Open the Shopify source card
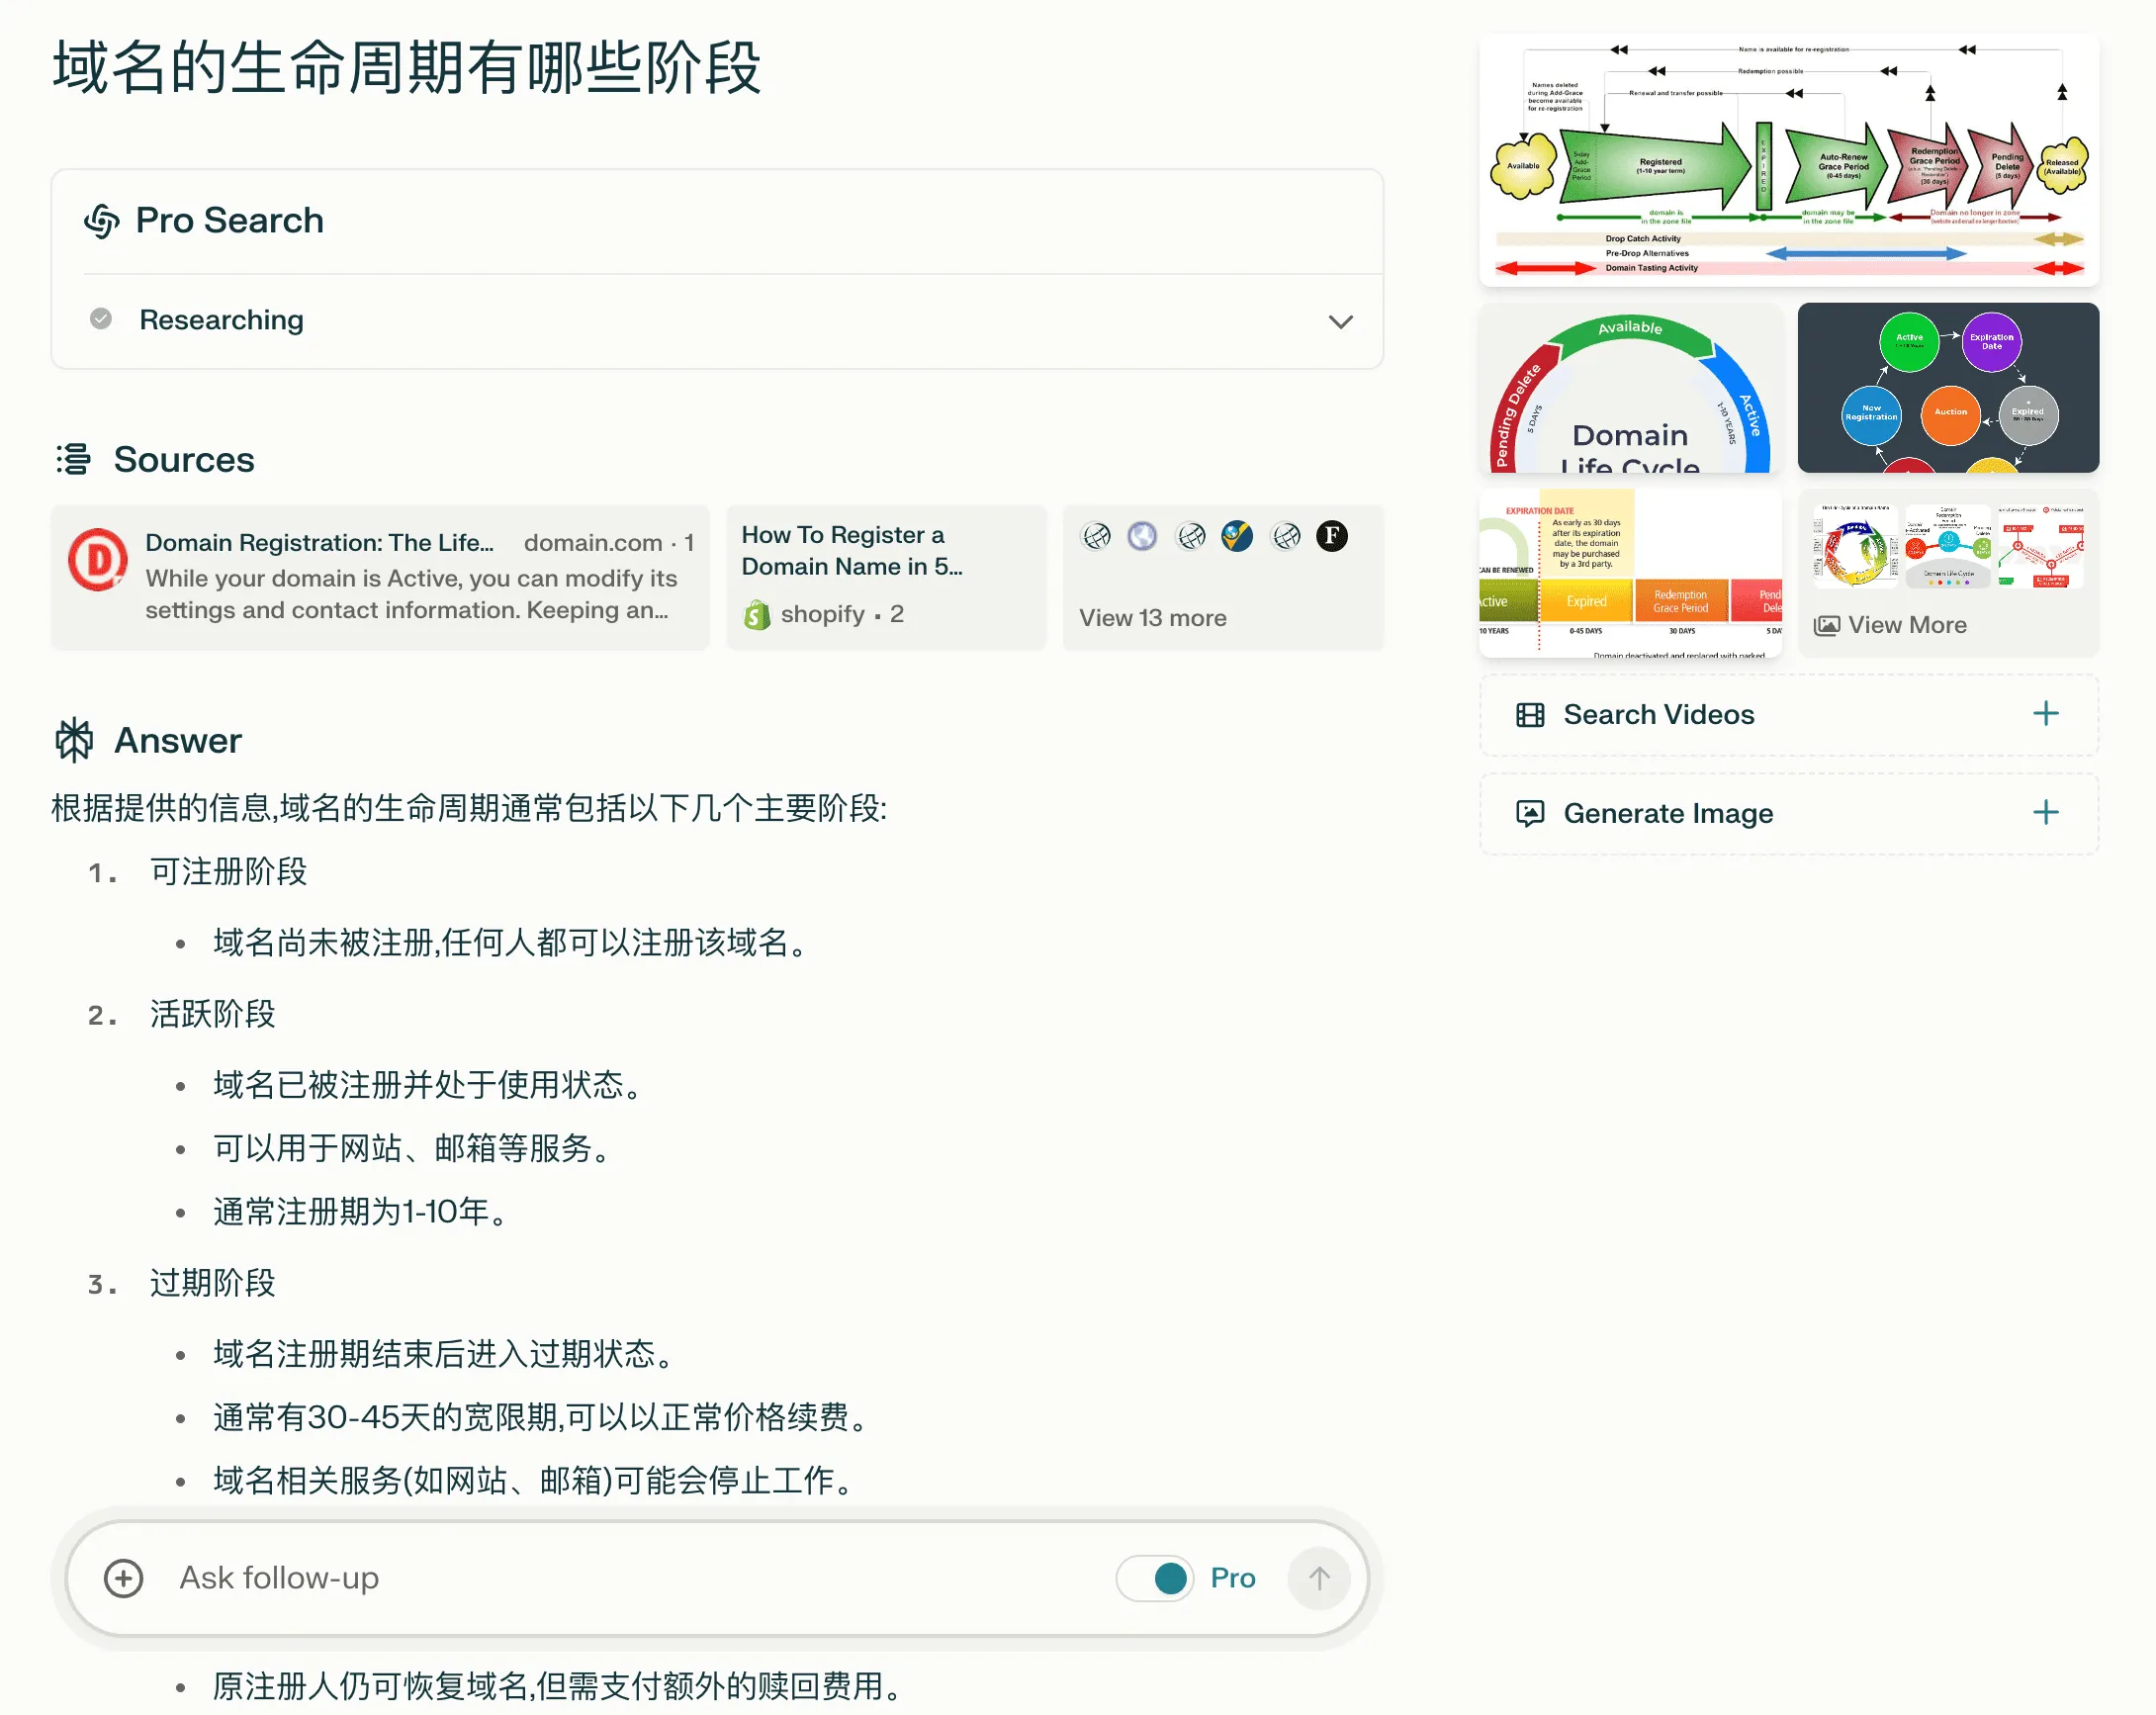Screen dimensions: 2156x1715 (886, 577)
